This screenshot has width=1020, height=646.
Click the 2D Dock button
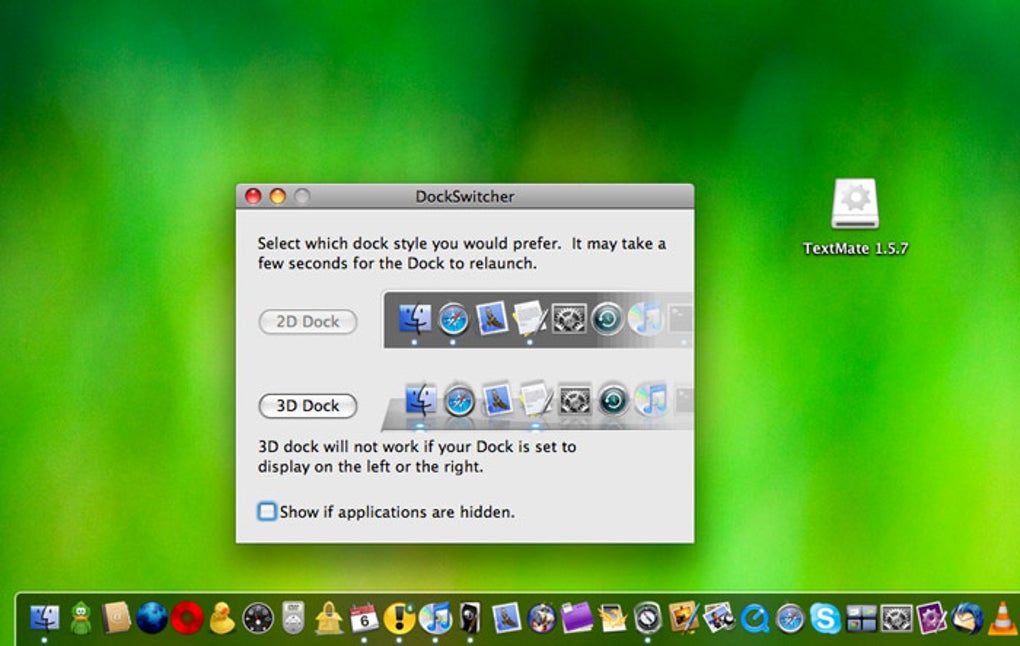[x=308, y=321]
